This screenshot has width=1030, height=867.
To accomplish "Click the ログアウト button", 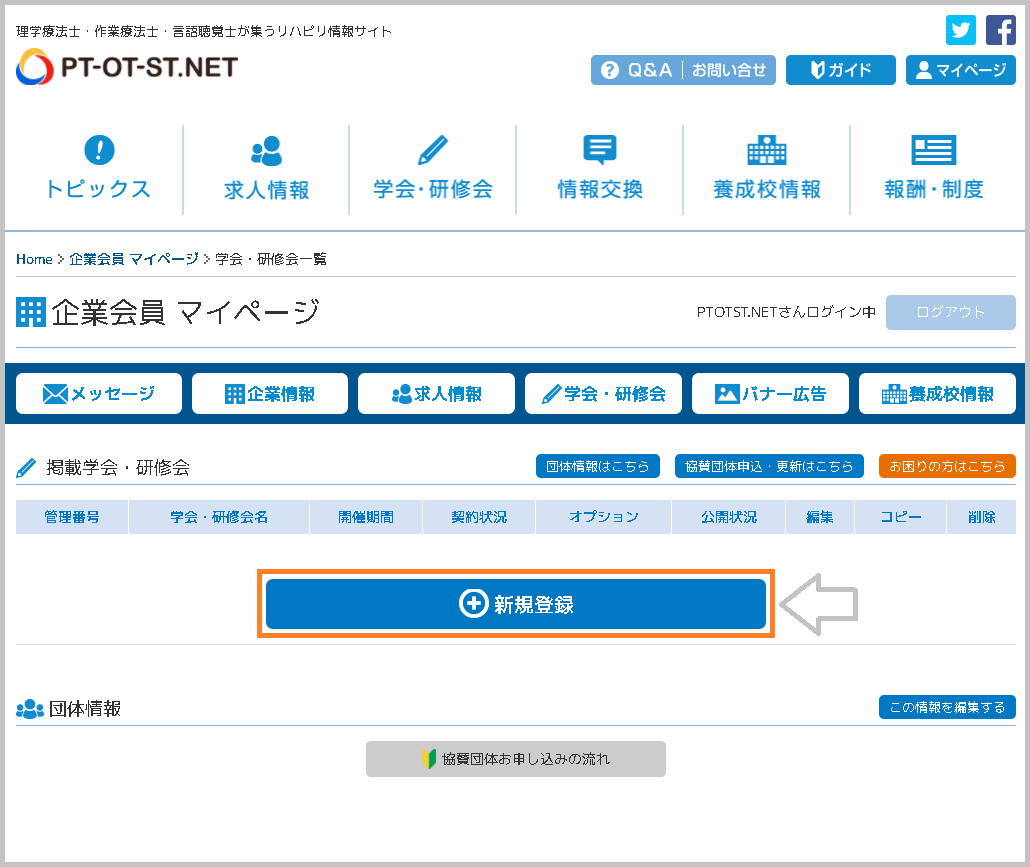I will tap(950, 312).
